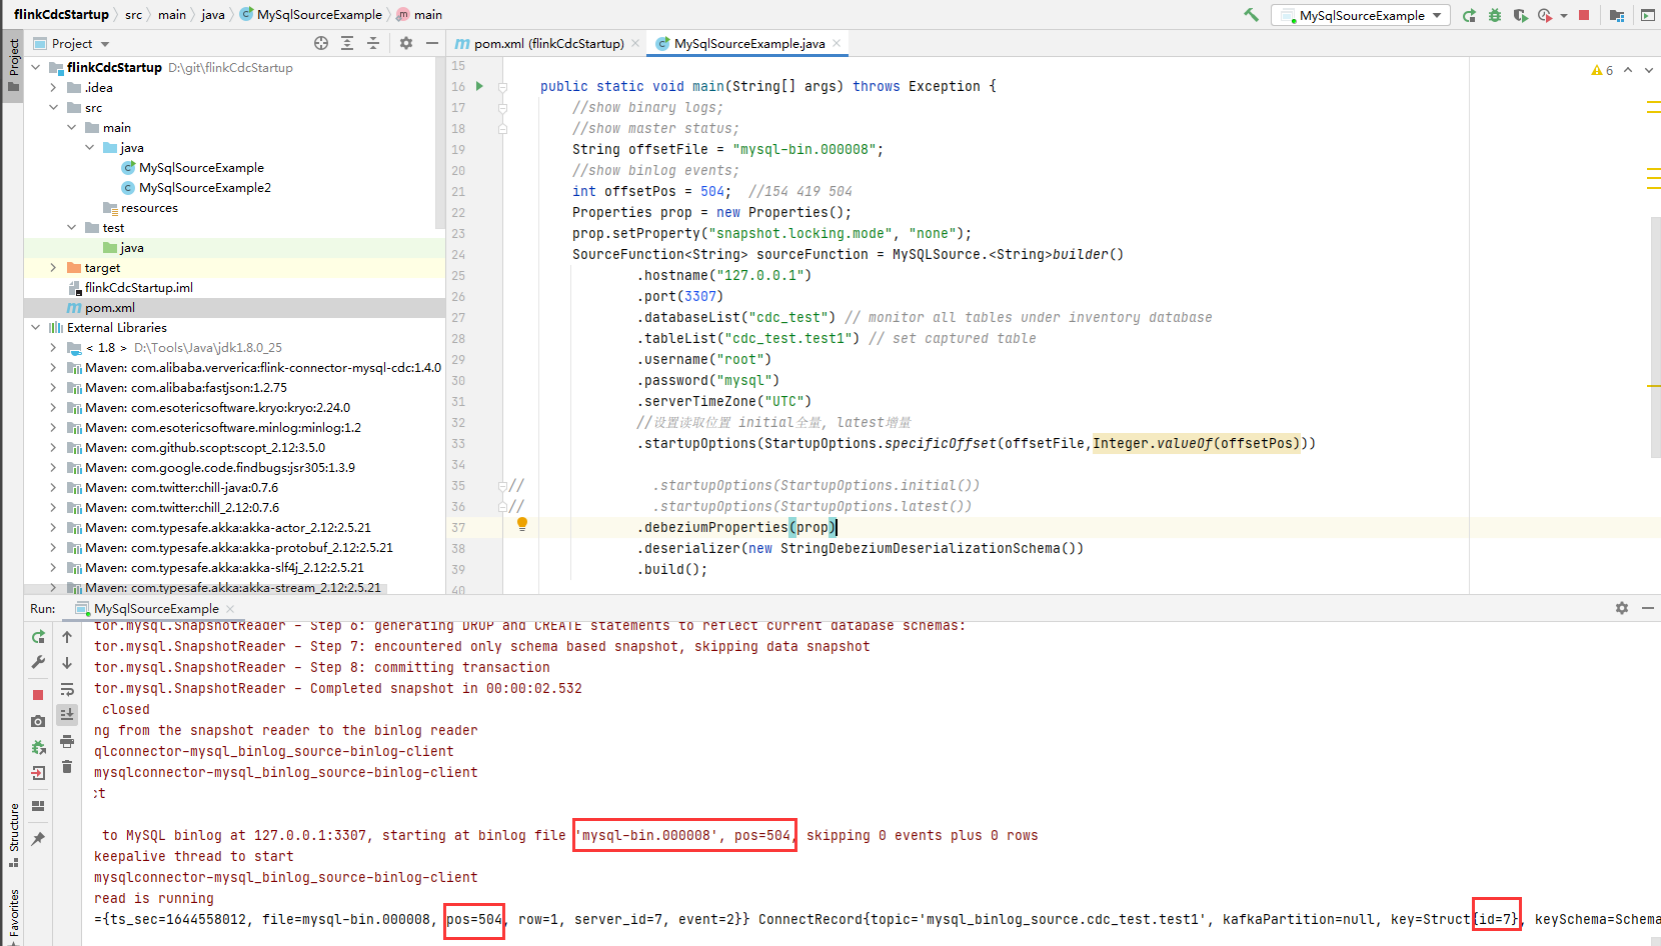Click the warnings count indicator showing 6

[x=1603, y=70]
